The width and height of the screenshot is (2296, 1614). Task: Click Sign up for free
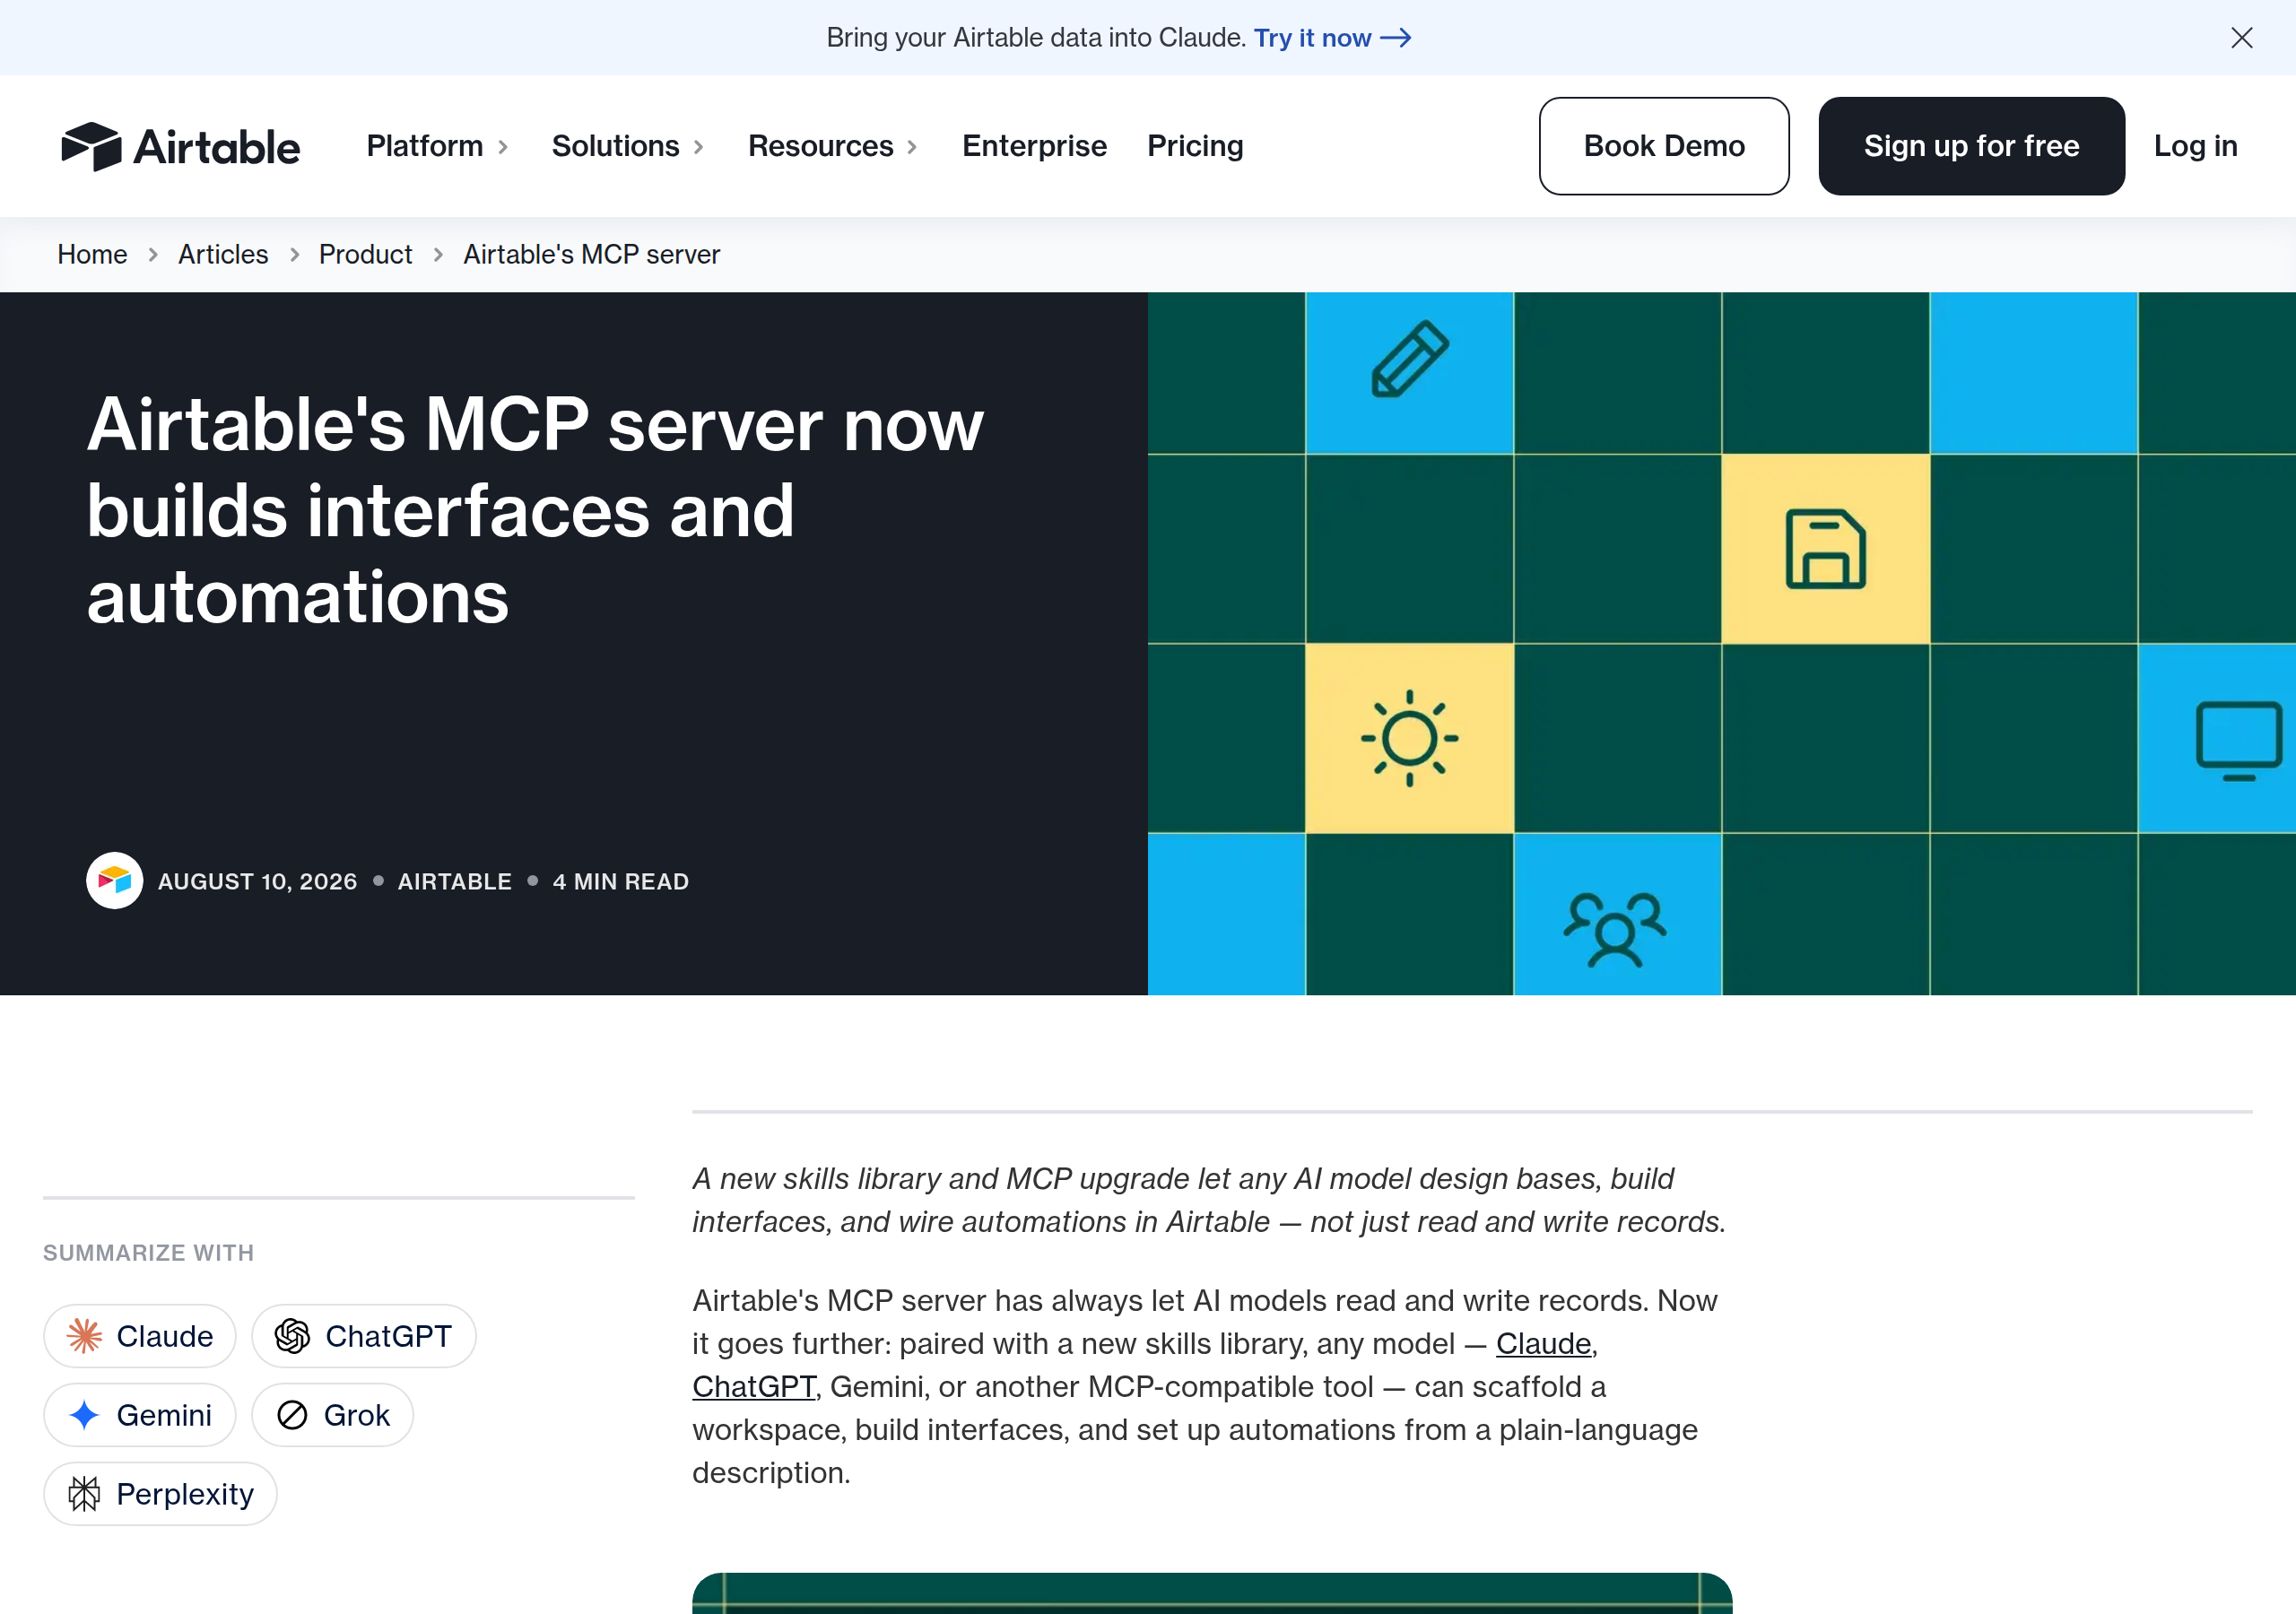(x=1971, y=146)
